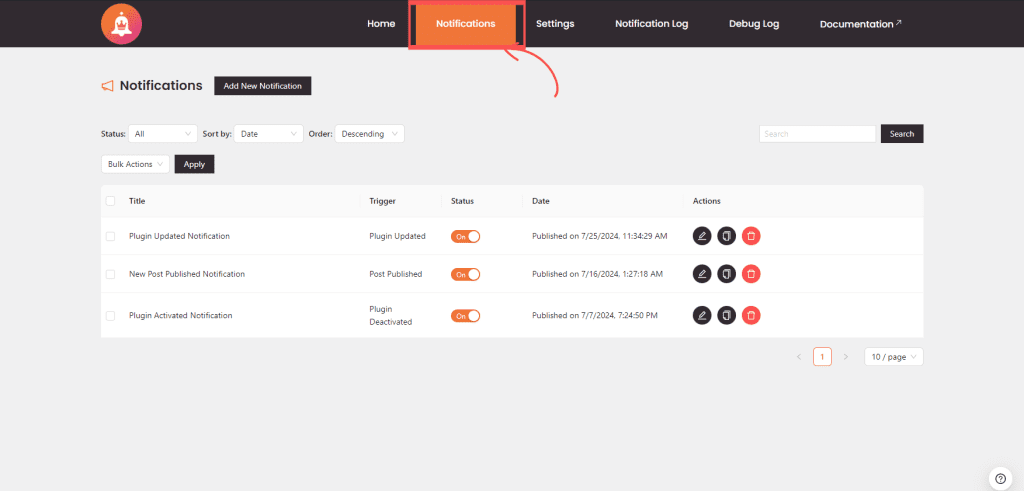Open the help question mark icon

[1000, 478]
